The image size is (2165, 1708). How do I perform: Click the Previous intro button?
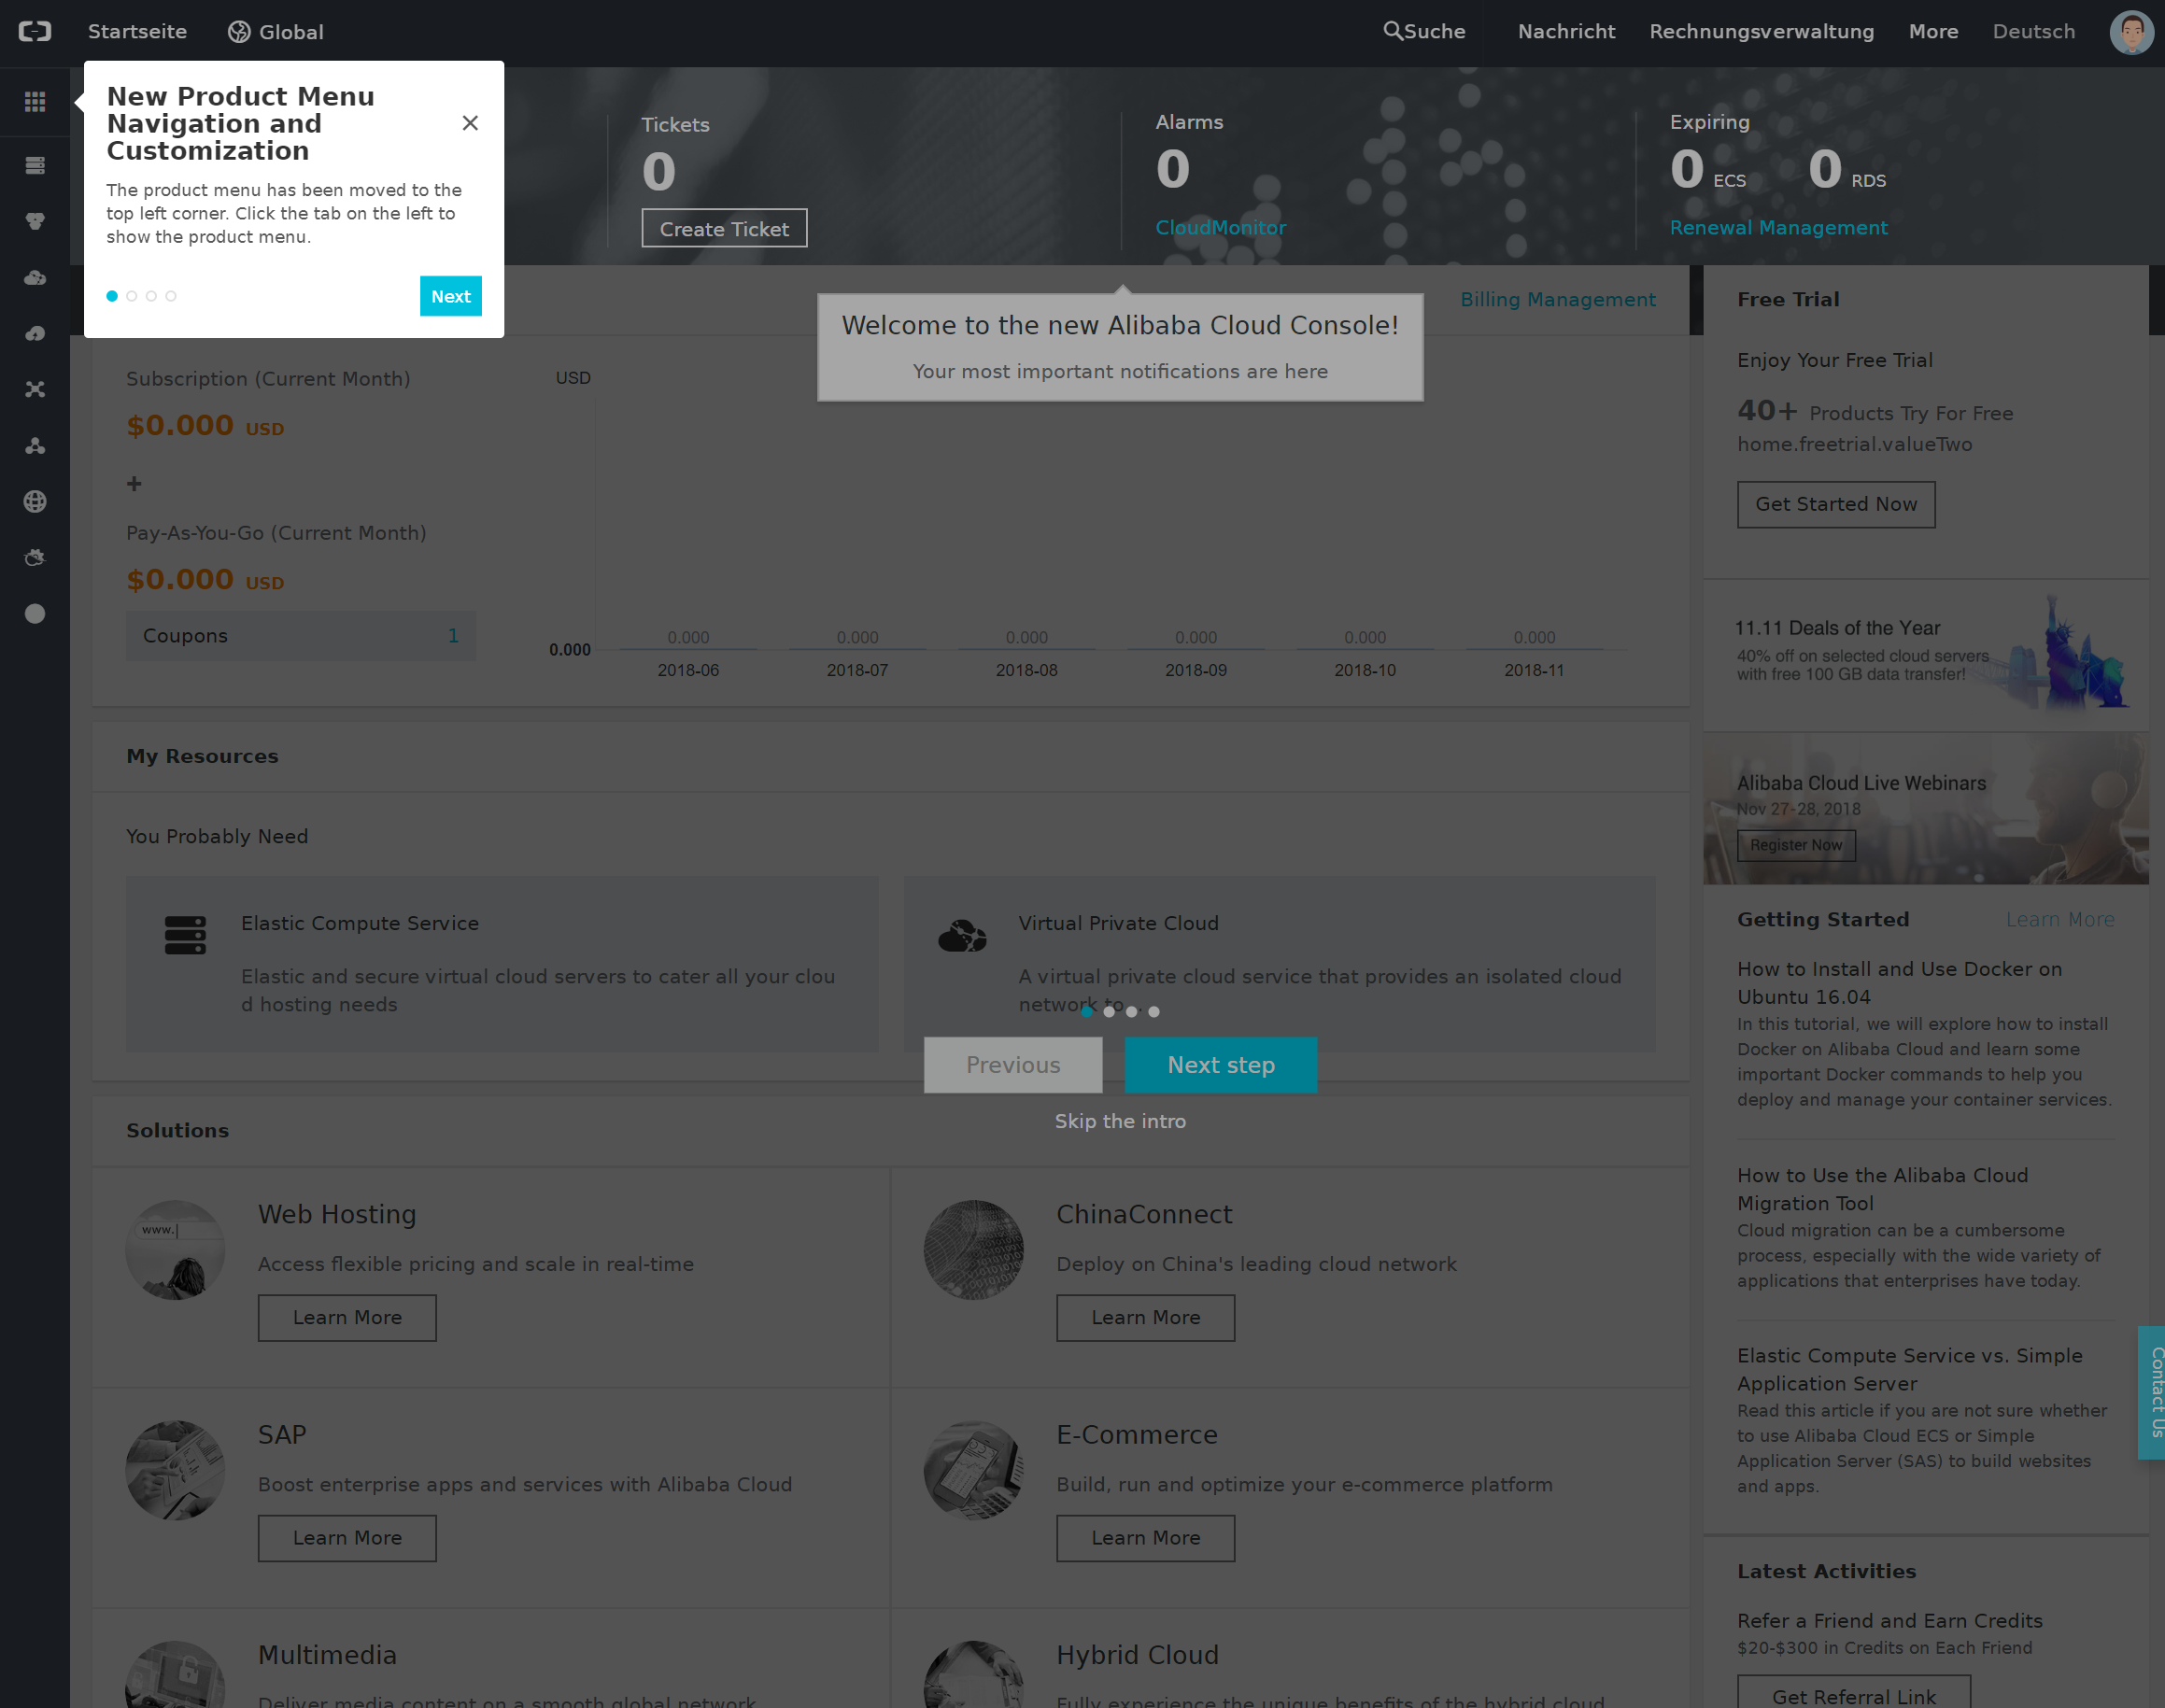(x=1013, y=1065)
